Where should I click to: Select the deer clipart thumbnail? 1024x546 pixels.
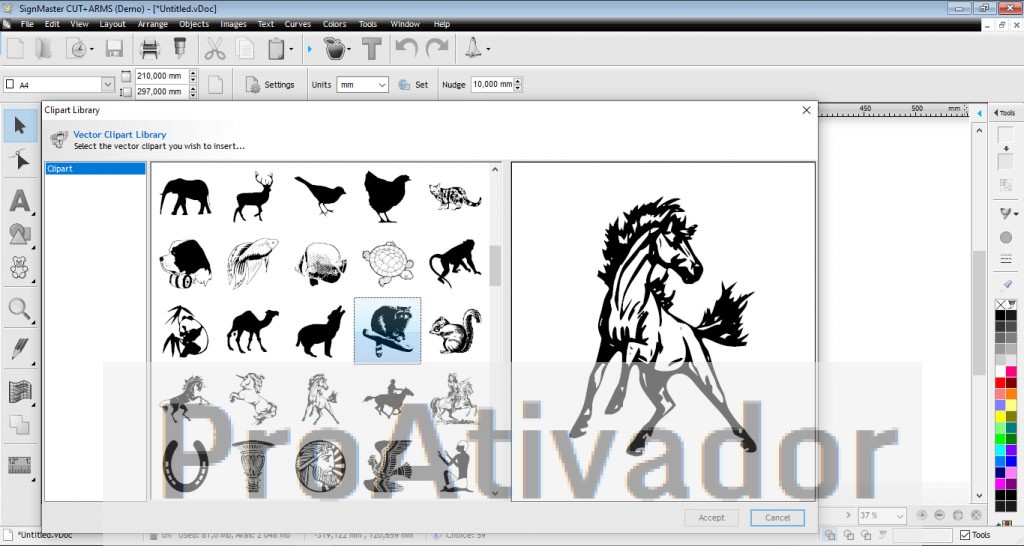(253, 197)
